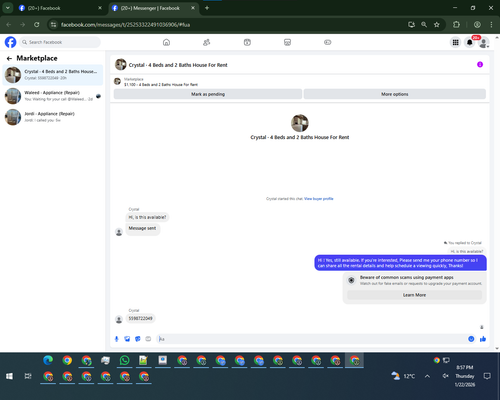Open the Marketplace storefront icon in top bar
This screenshot has height=400, width=500.
287,42
